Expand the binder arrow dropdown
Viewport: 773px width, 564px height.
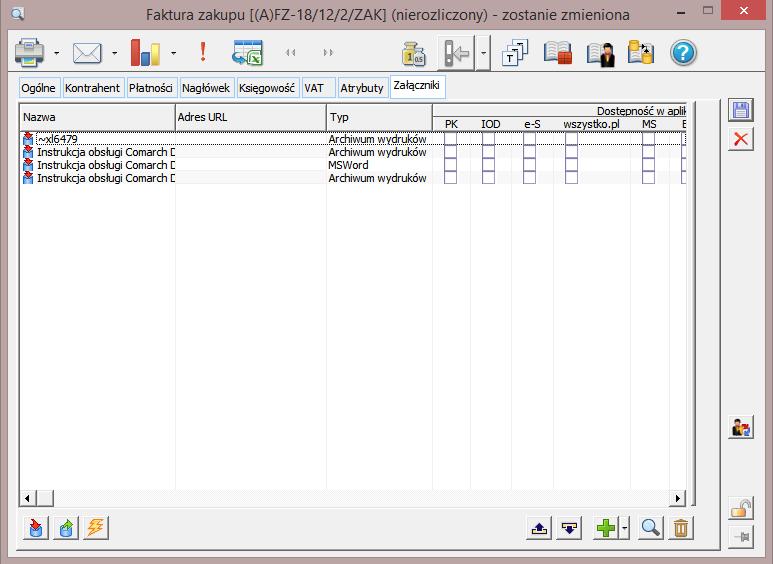[x=483, y=53]
